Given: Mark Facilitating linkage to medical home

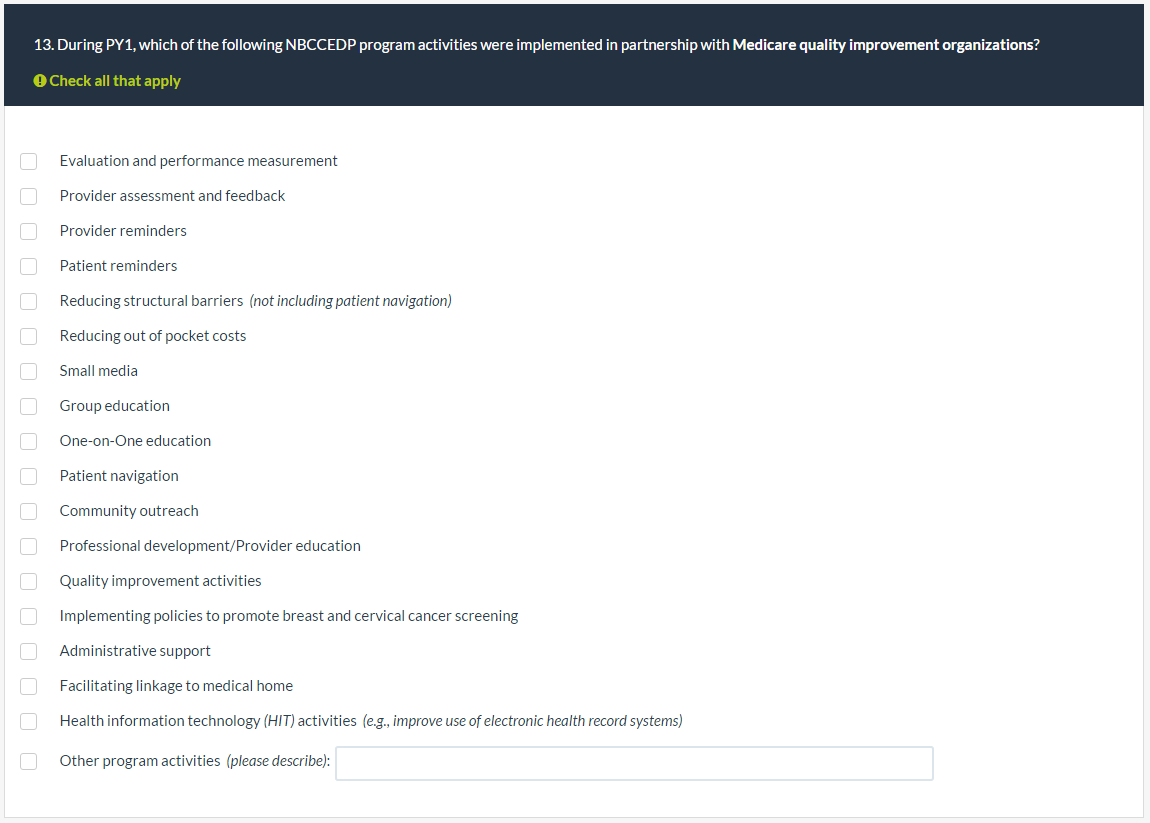Looking at the screenshot, I should click(29, 686).
